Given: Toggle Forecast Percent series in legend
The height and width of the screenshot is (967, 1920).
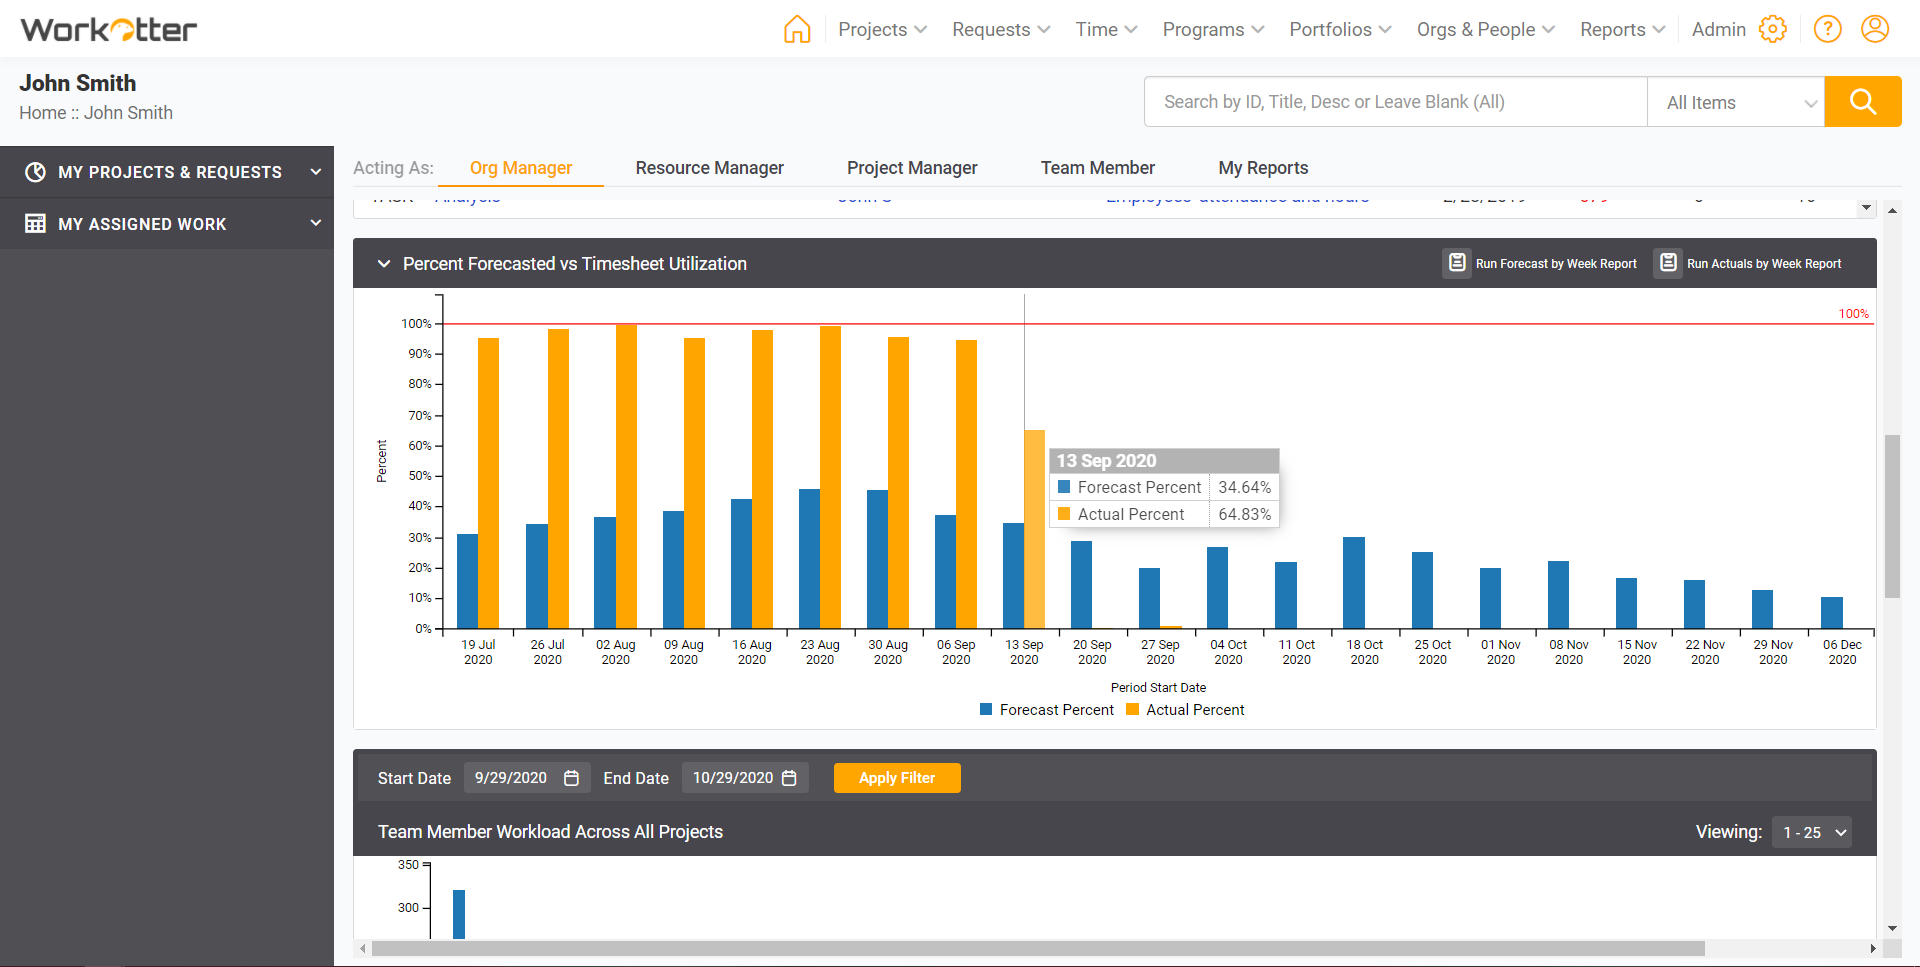Looking at the screenshot, I should coord(1047,710).
